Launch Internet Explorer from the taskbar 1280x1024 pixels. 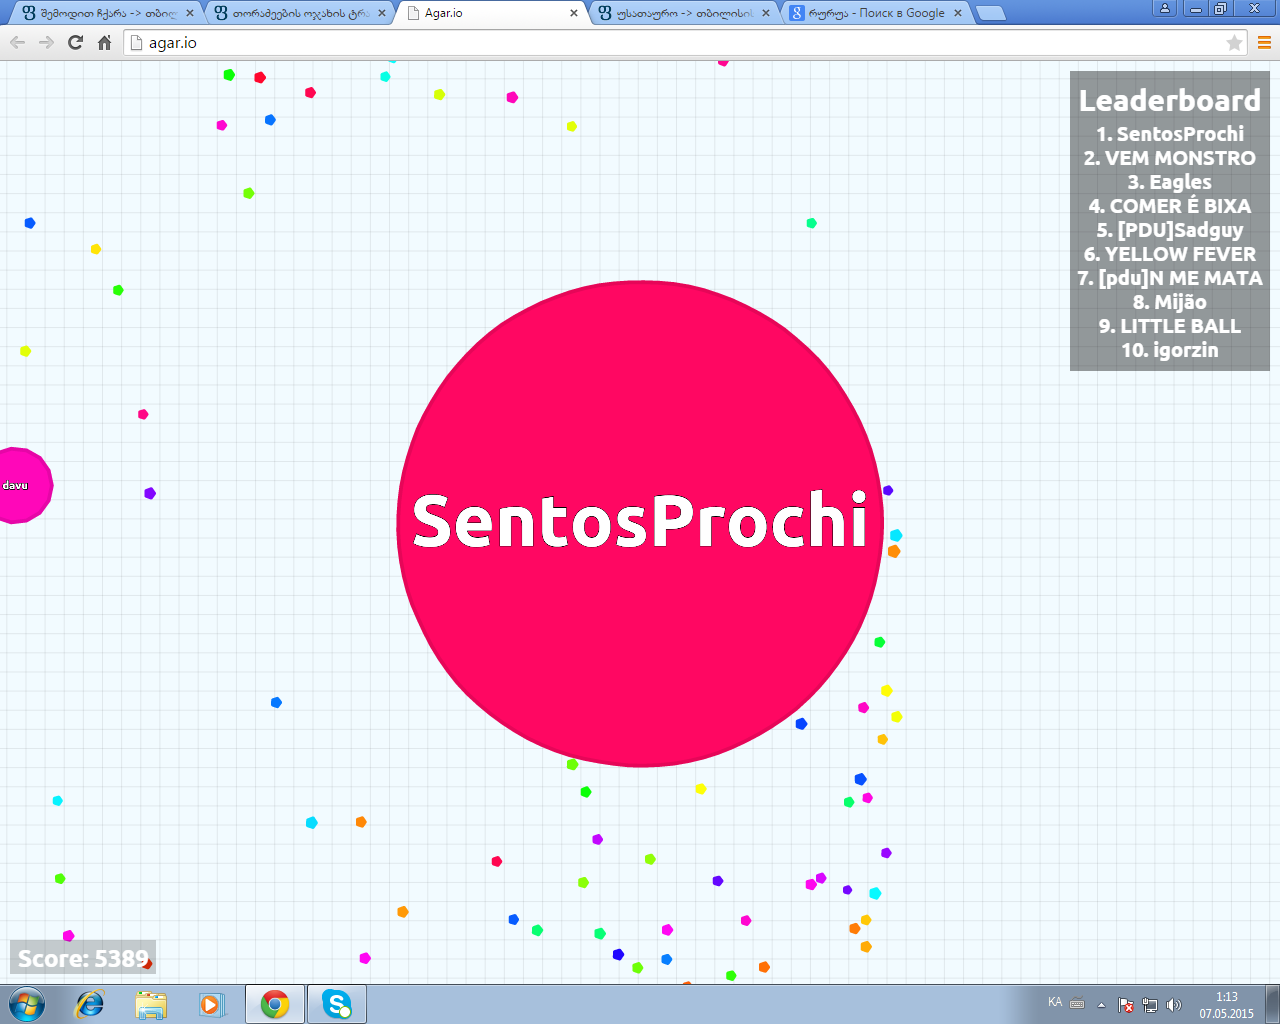90,1004
